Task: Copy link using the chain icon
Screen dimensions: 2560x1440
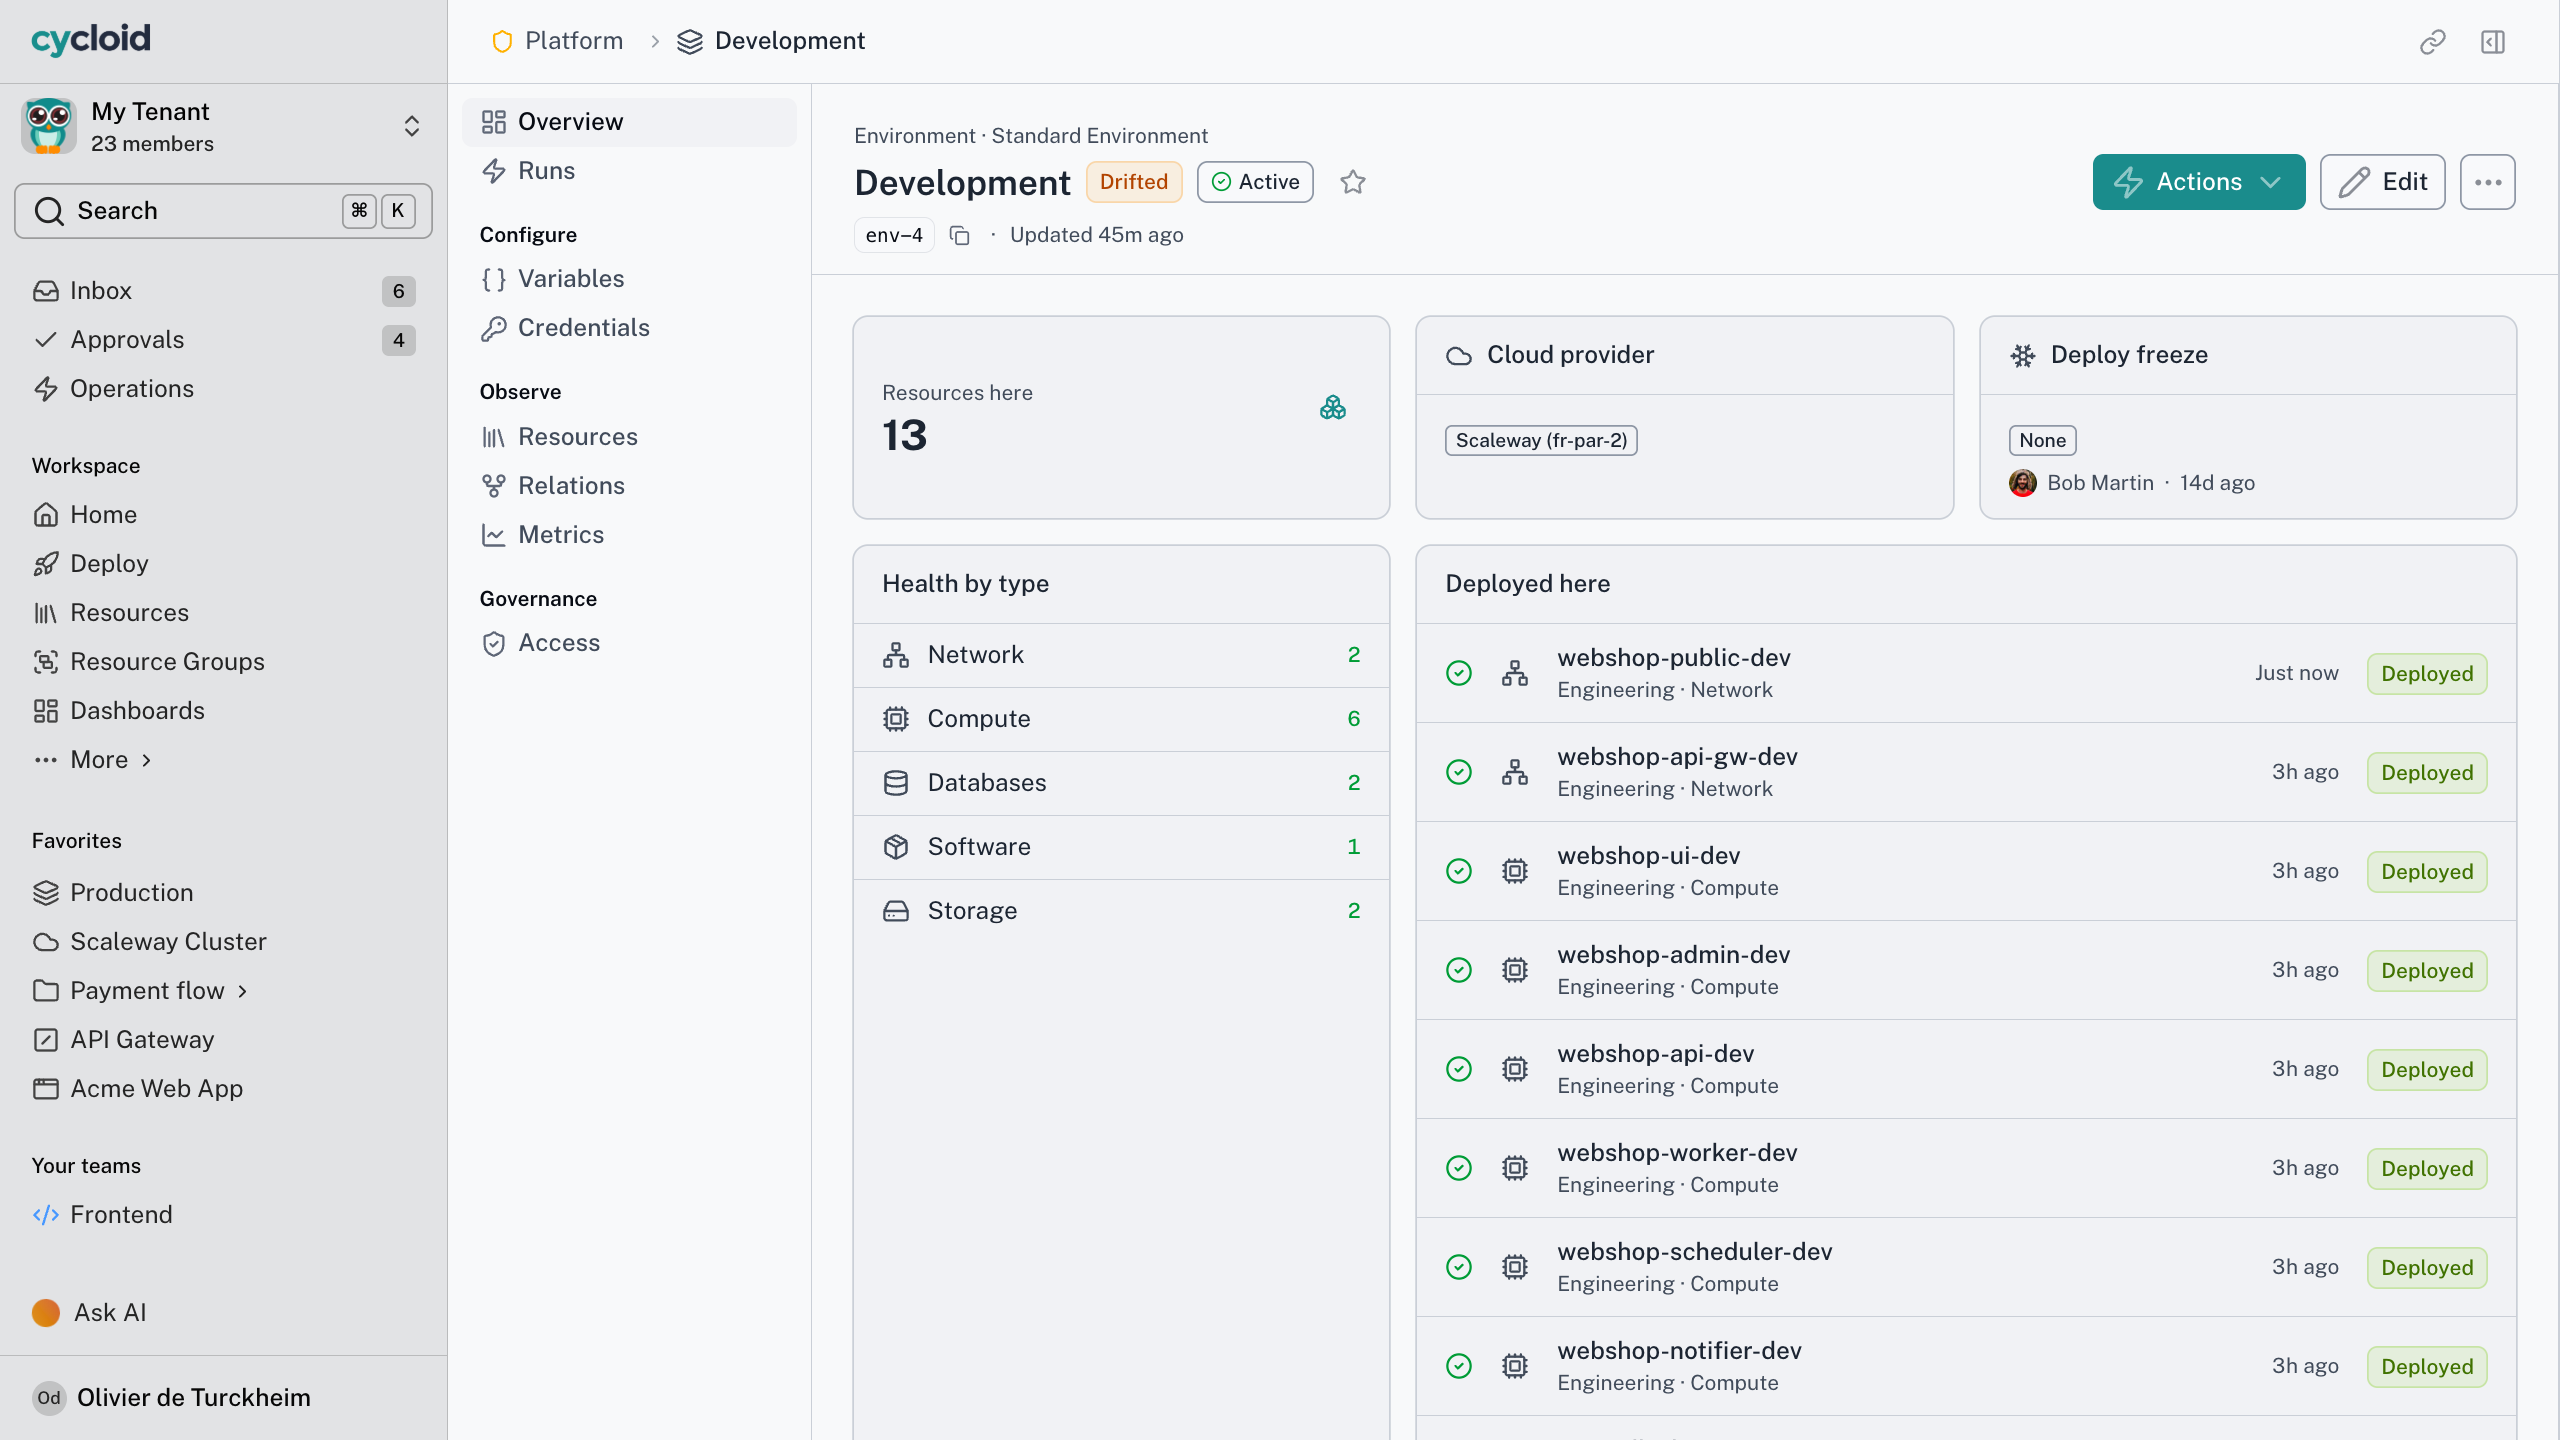Action: 2433,41
